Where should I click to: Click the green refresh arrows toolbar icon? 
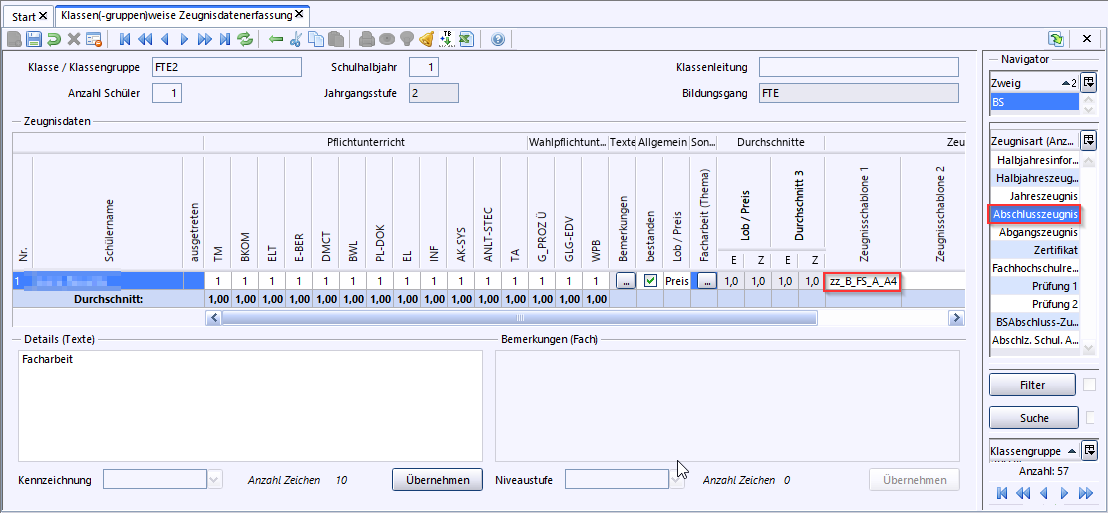pos(245,40)
